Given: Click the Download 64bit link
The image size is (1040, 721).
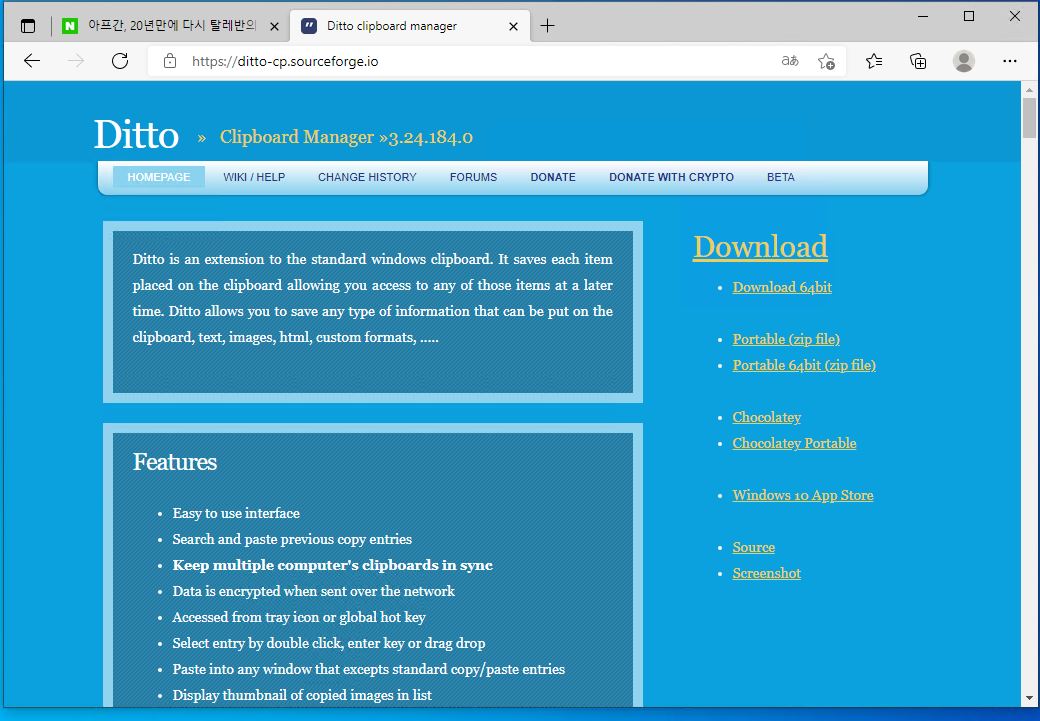Looking at the screenshot, I should pyautogui.click(x=782, y=287).
